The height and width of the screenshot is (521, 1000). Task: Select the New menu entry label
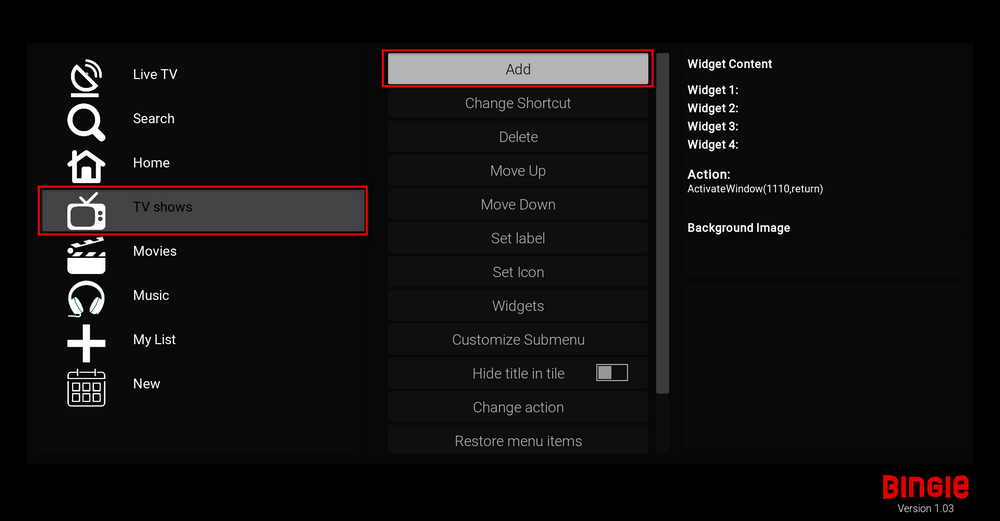(x=147, y=384)
